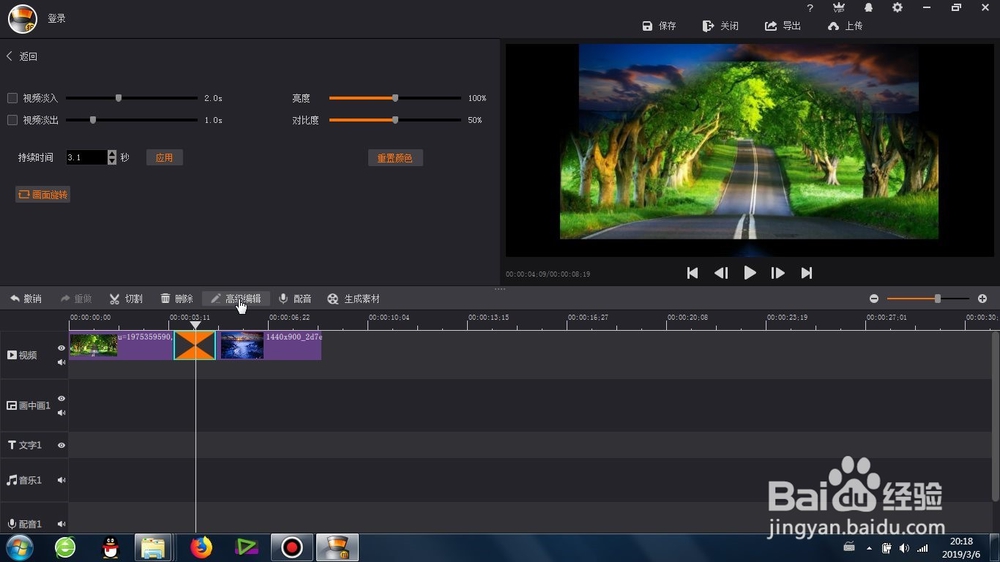Click the 应用 apply button
1000x562 pixels.
click(x=165, y=158)
